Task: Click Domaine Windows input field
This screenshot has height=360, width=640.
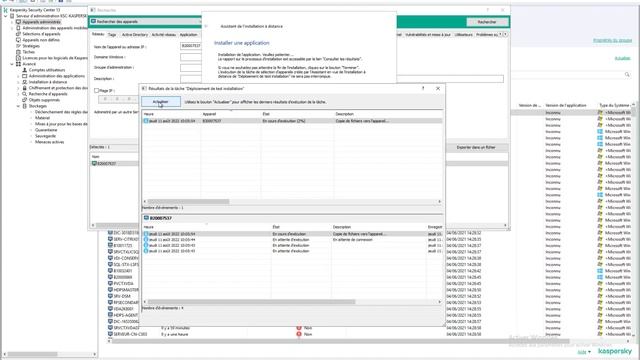Action: (x=191, y=57)
